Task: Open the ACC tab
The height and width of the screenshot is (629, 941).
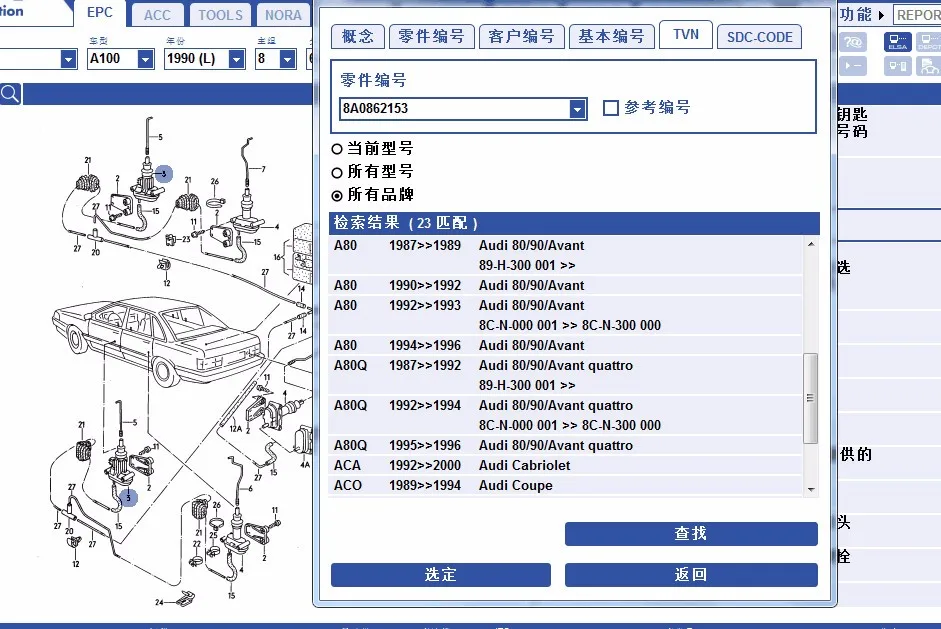Action: pos(157,15)
